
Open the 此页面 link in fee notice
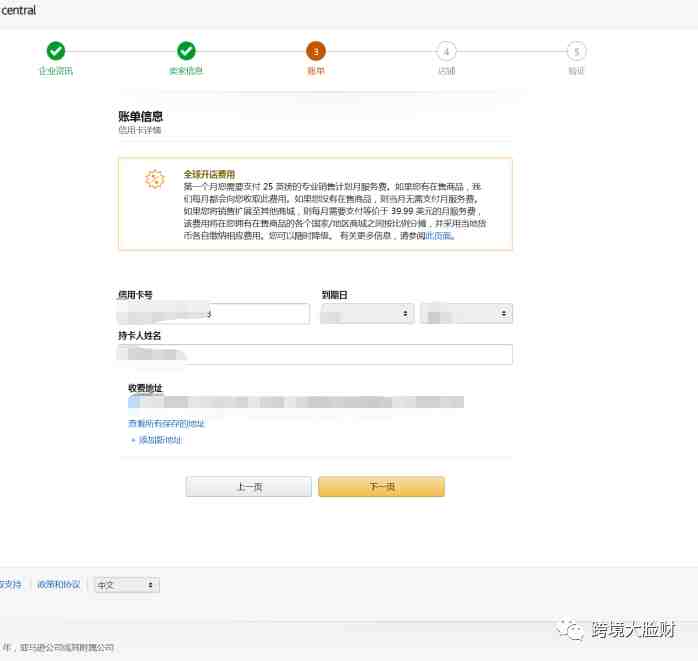pos(439,236)
